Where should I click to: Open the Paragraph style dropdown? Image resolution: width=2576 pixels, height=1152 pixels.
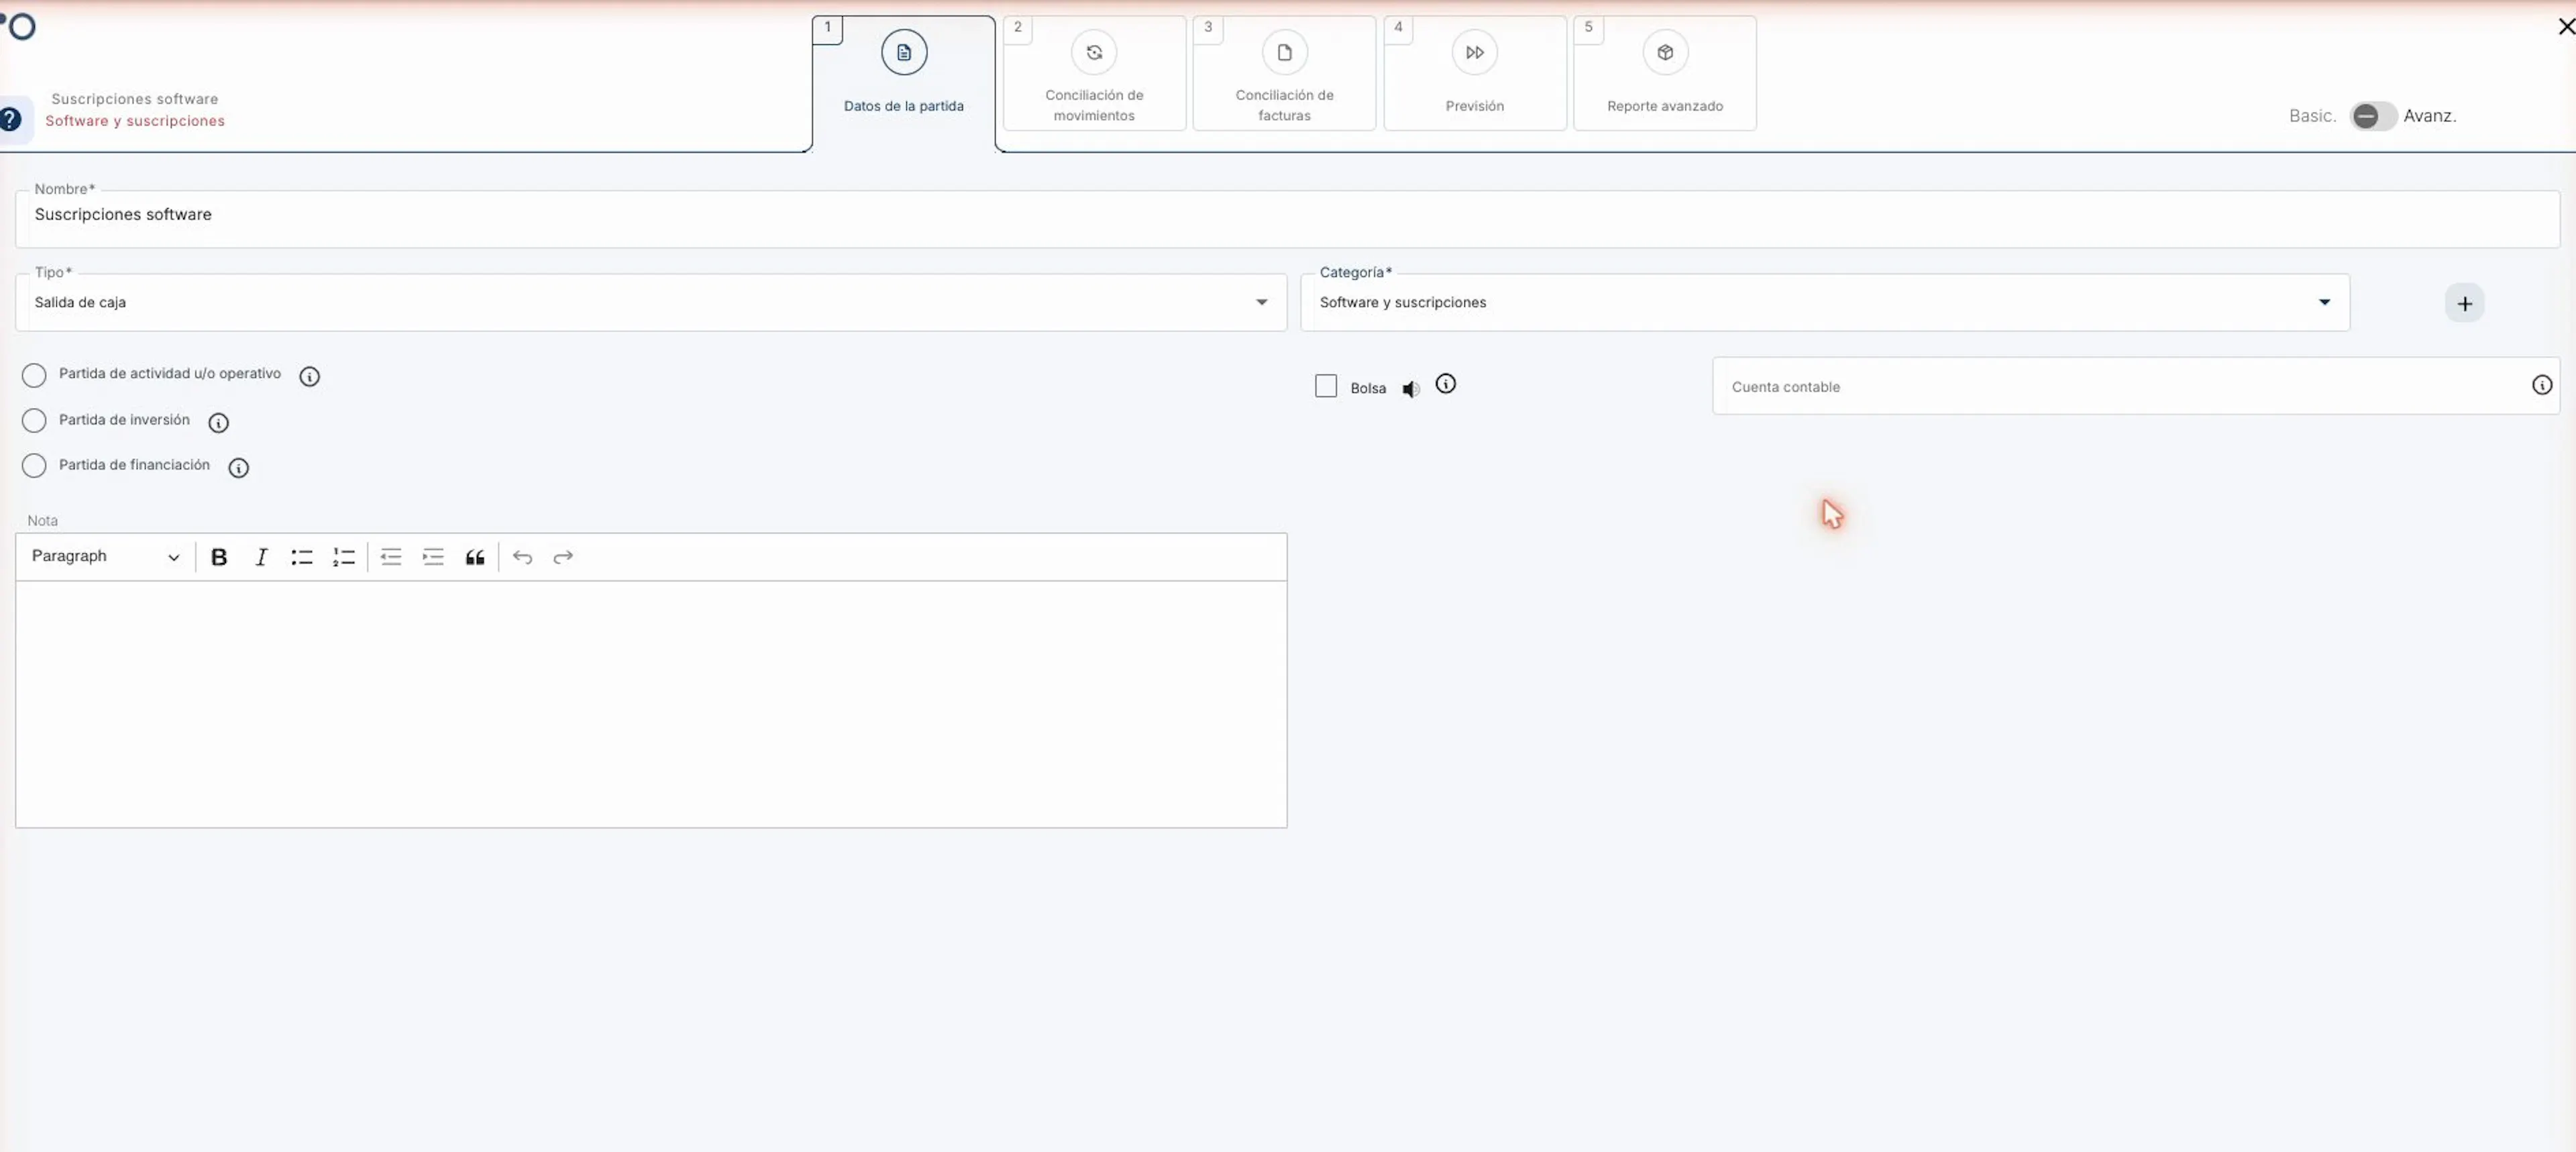(x=105, y=557)
